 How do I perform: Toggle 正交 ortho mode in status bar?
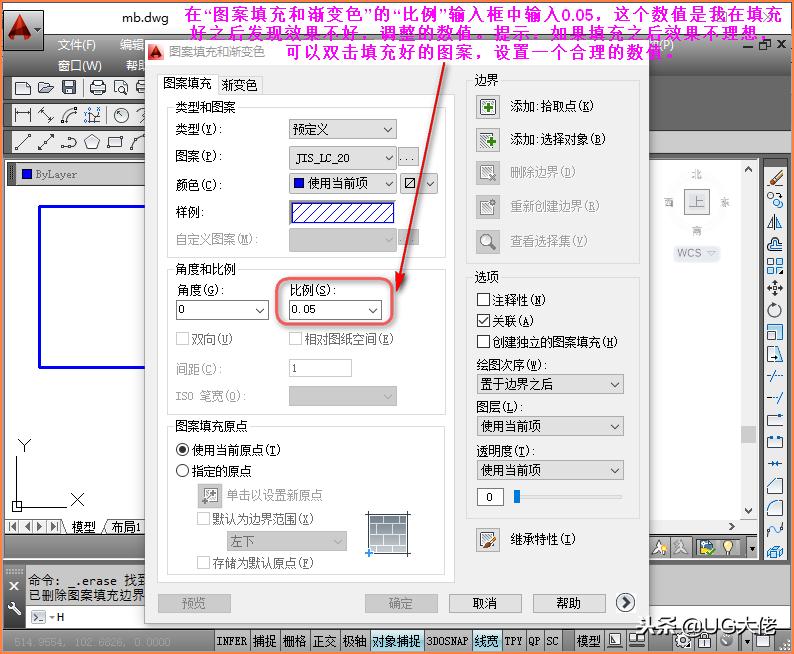point(325,641)
